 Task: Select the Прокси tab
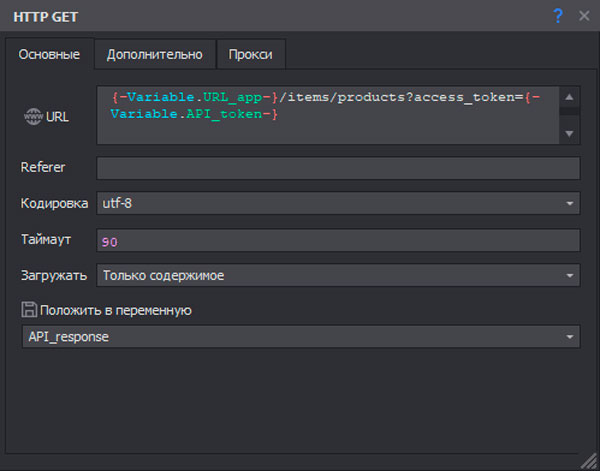pyautogui.click(x=250, y=54)
